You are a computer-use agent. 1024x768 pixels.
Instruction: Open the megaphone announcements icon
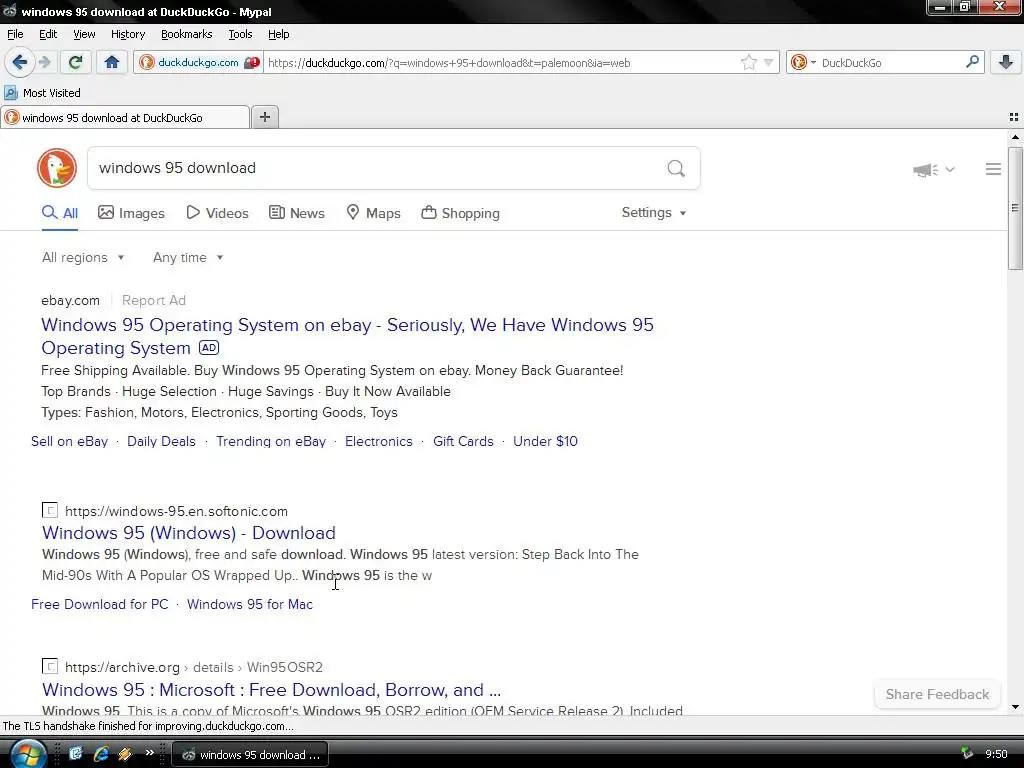925,170
